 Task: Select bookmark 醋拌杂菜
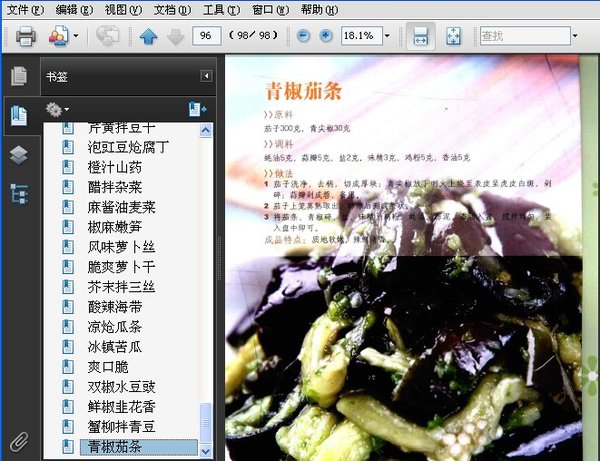[115, 187]
